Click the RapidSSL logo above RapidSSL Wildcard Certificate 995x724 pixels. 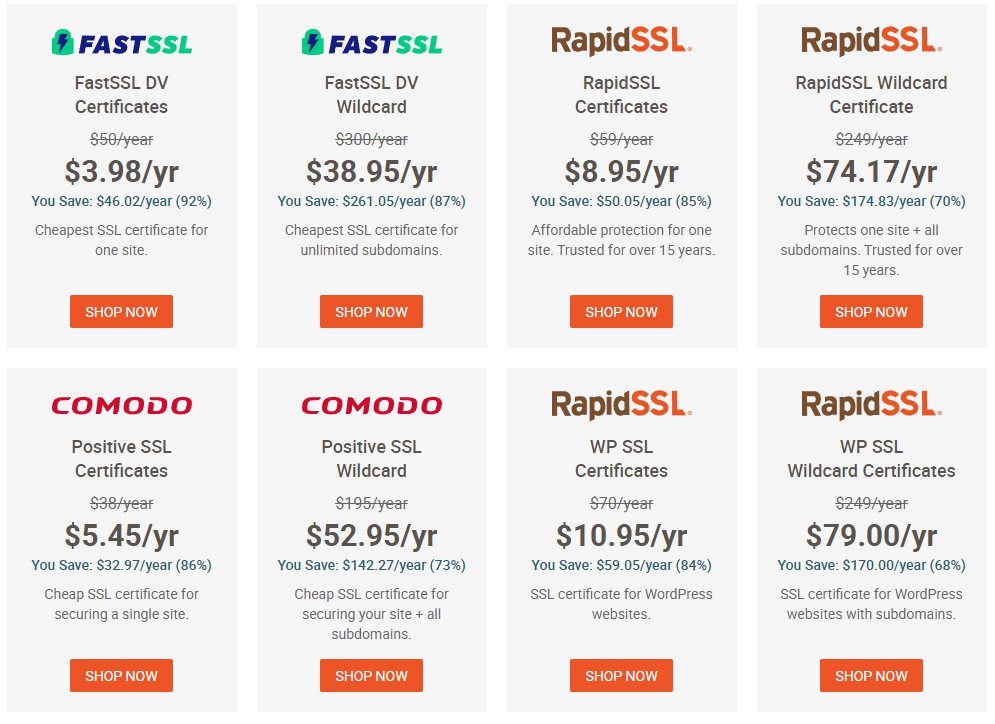[871, 41]
